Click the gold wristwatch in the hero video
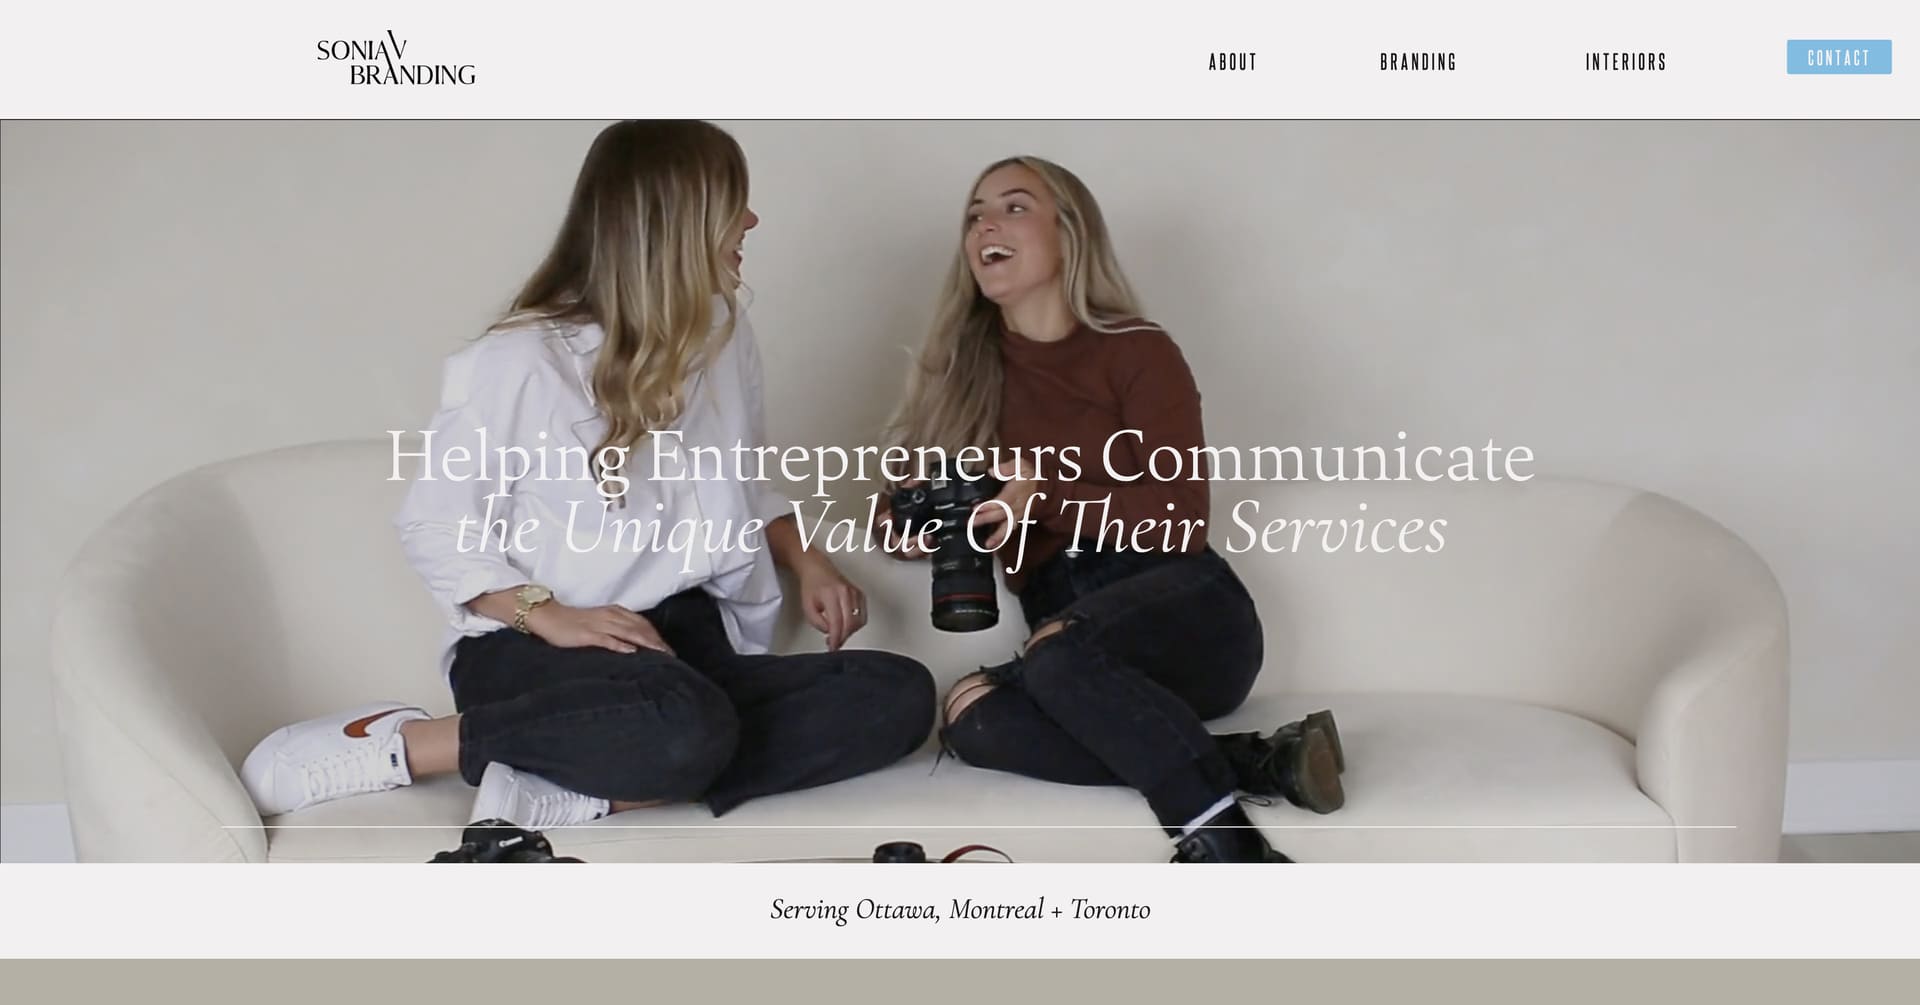 (530, 605)
